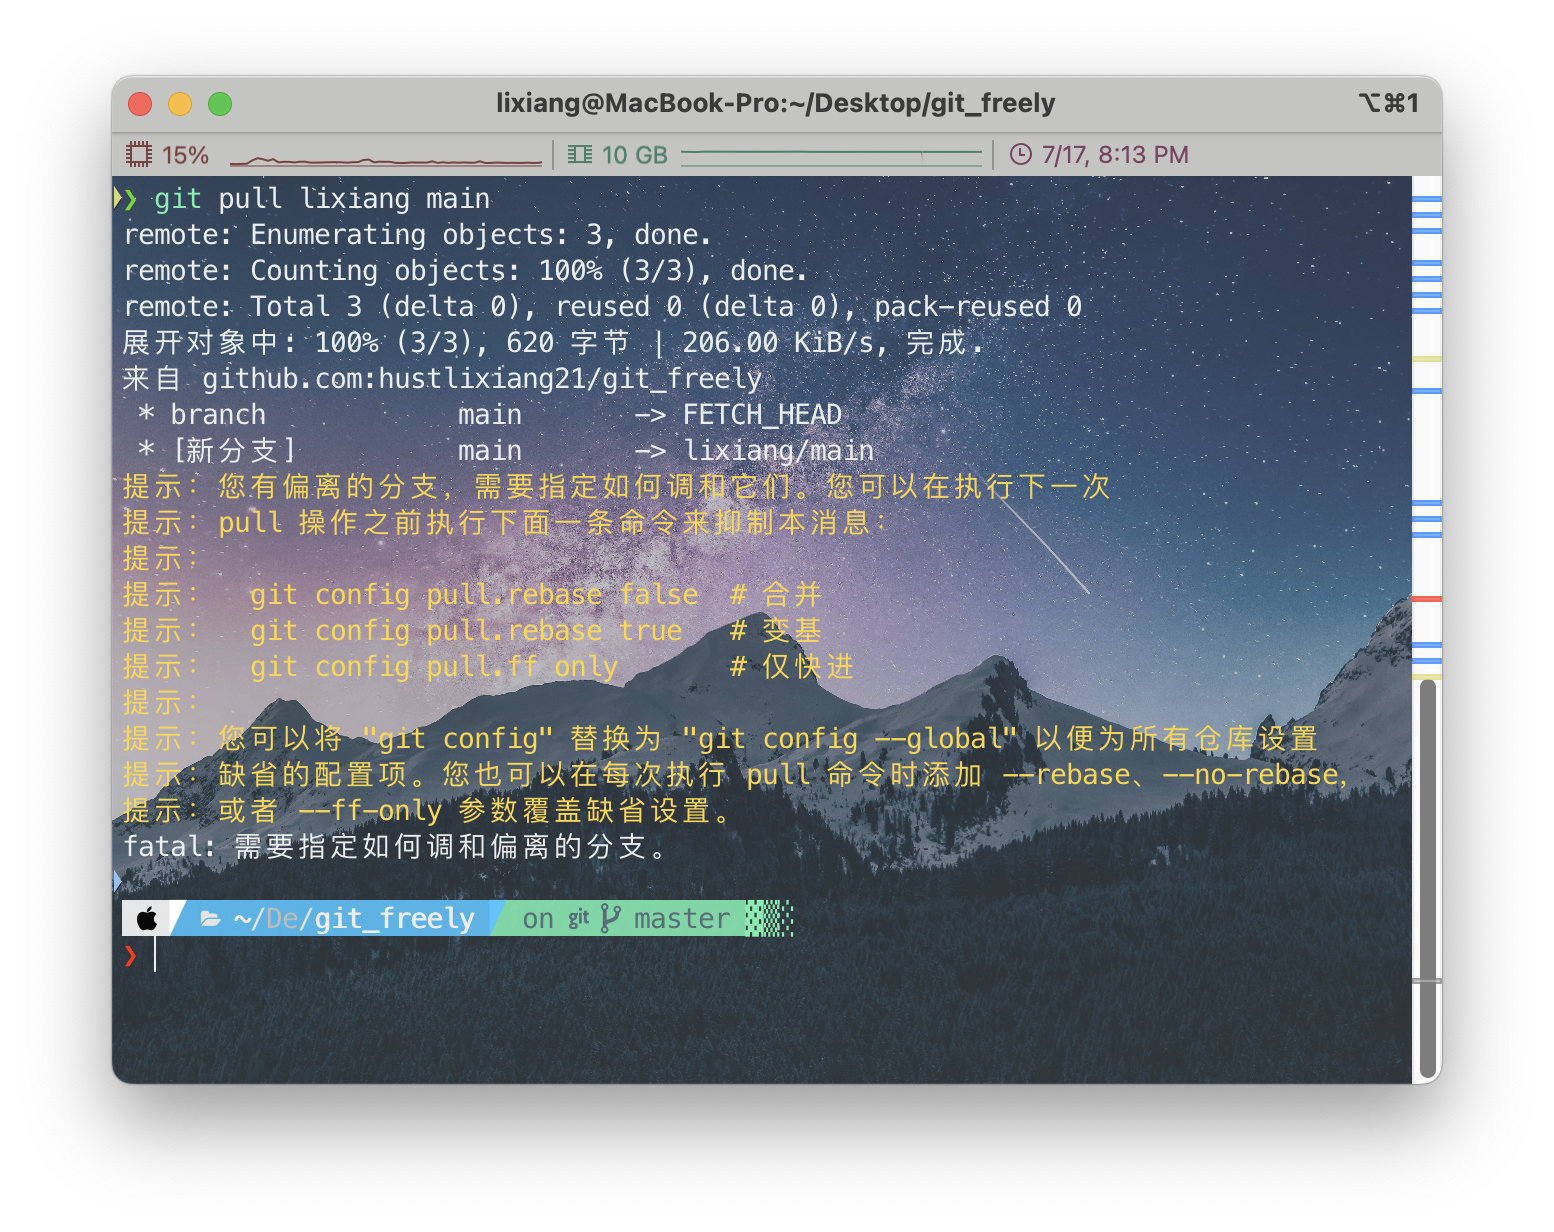Click '展开对象中: 100% (3/3)' line
Screen dimensions: 1554x1232
pos(553,342)
